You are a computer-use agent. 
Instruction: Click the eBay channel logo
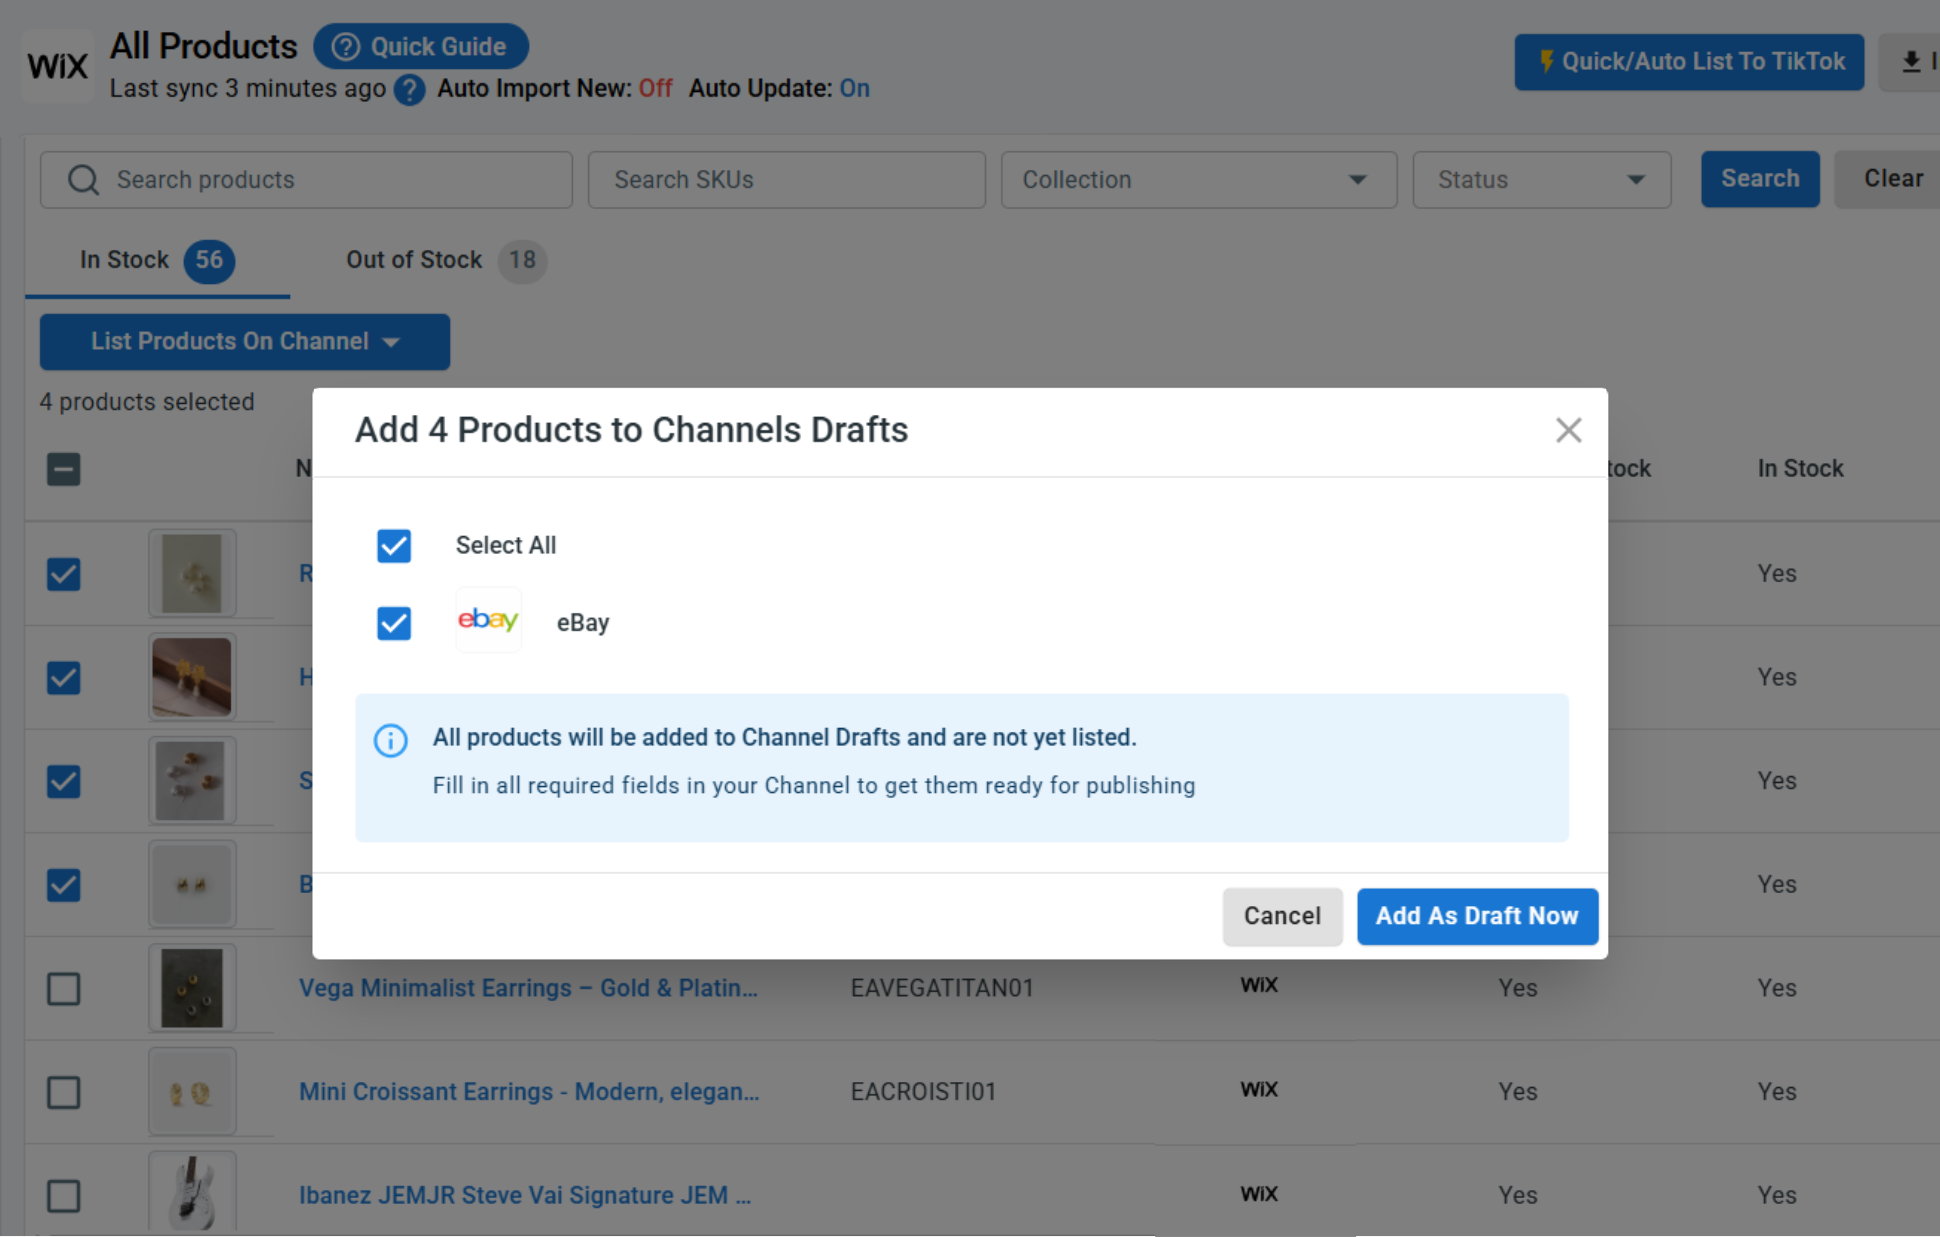tap(488, 620)
